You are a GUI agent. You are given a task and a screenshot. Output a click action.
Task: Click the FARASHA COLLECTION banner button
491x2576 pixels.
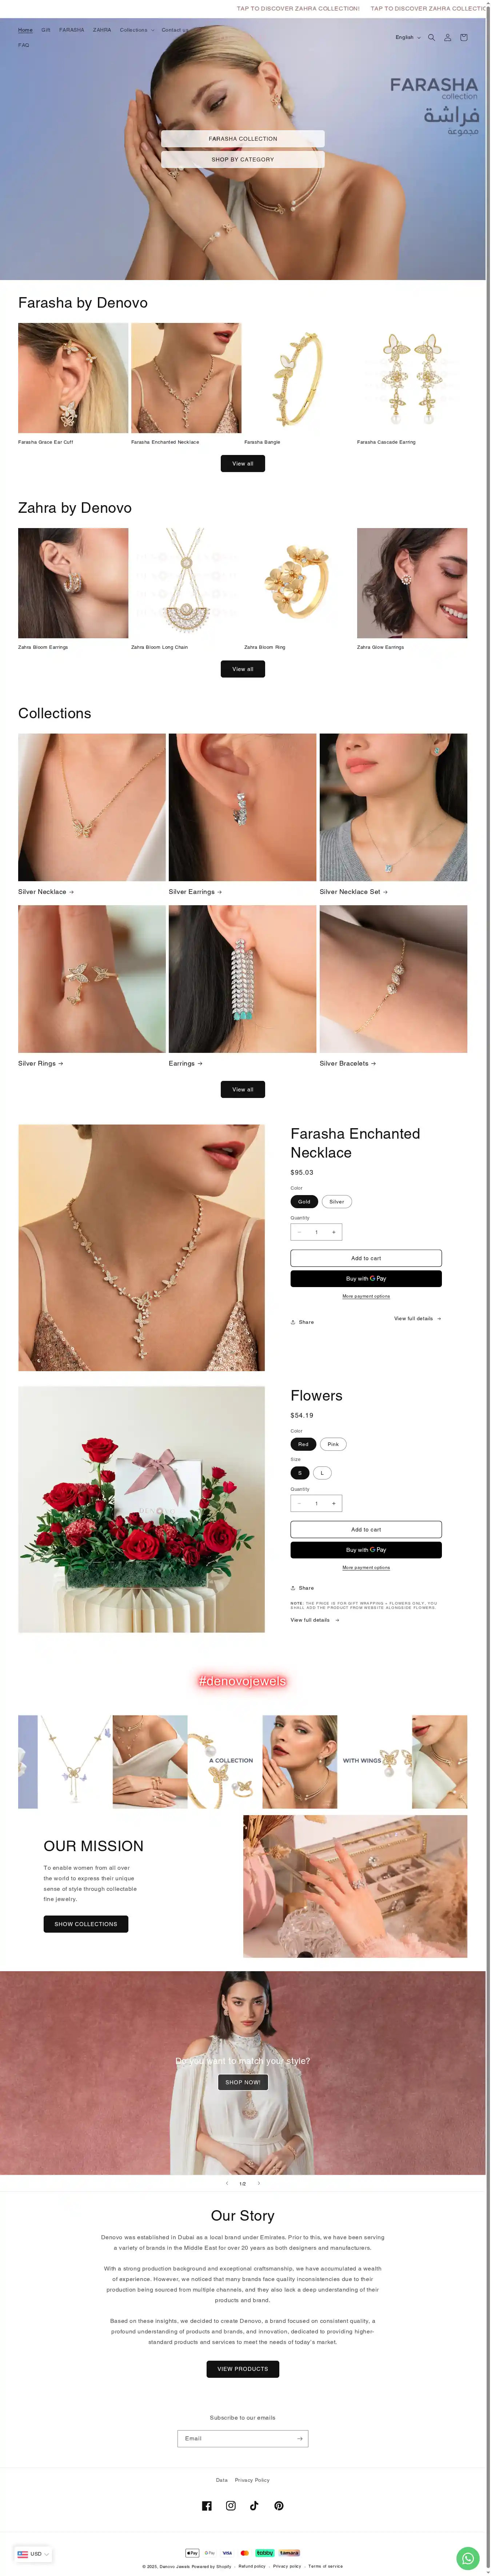tap(243, 138)
